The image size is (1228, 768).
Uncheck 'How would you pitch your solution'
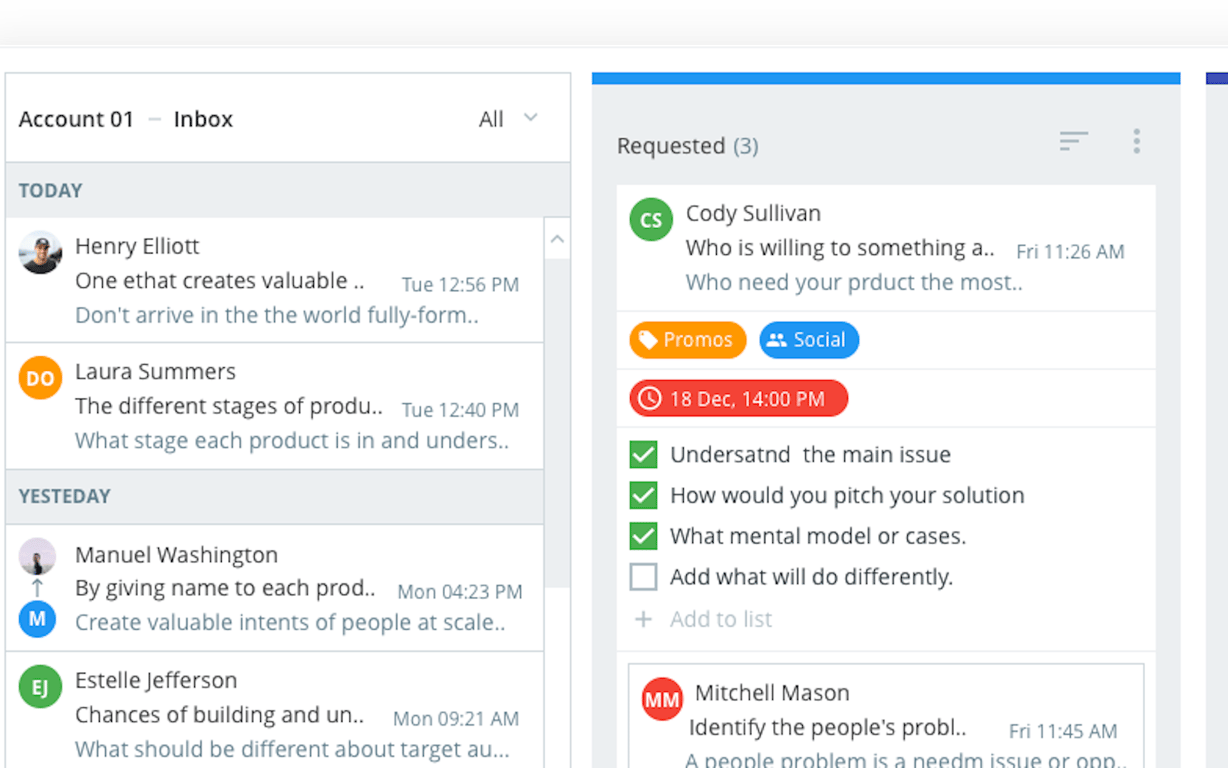pyautogui.click(x=643, y=495)
